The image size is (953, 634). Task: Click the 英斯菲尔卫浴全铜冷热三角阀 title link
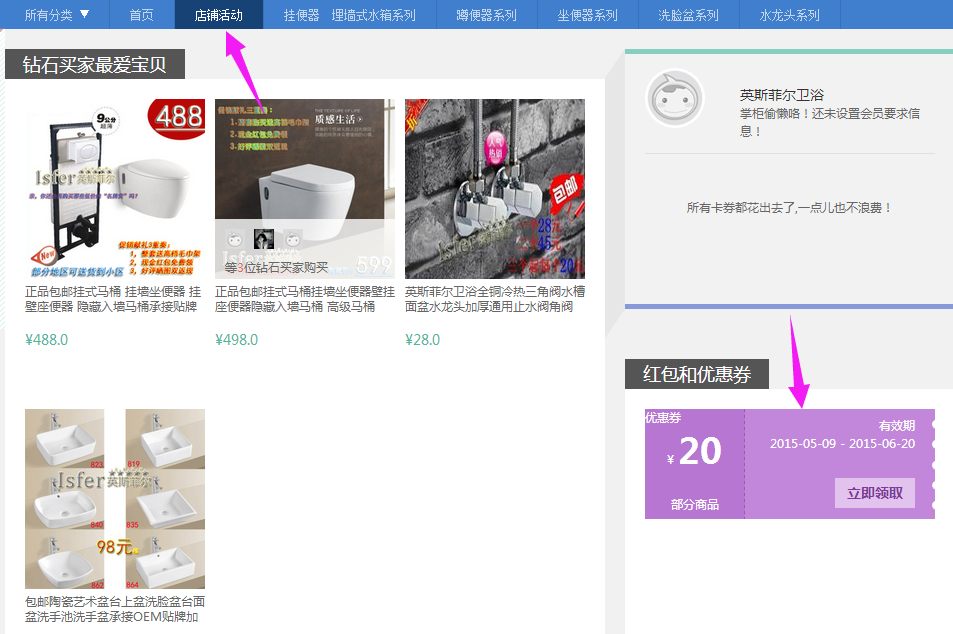click(495, 299)
